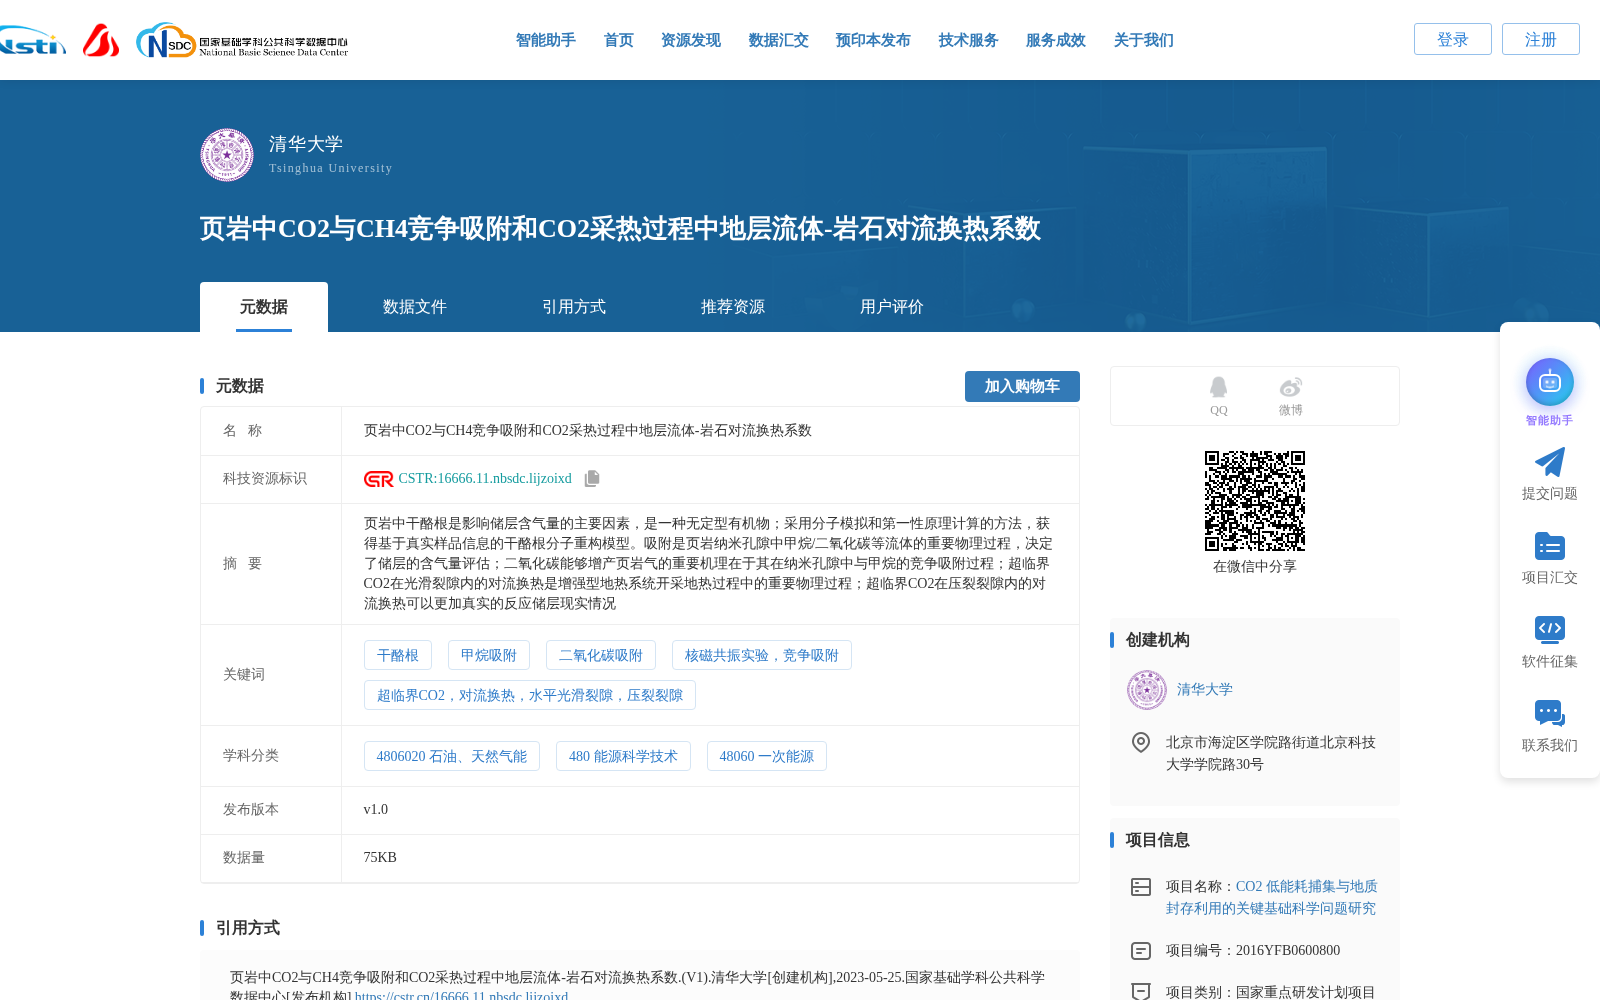
Task: Share to QQ via the bell icon
Action: pos(1218,387)
